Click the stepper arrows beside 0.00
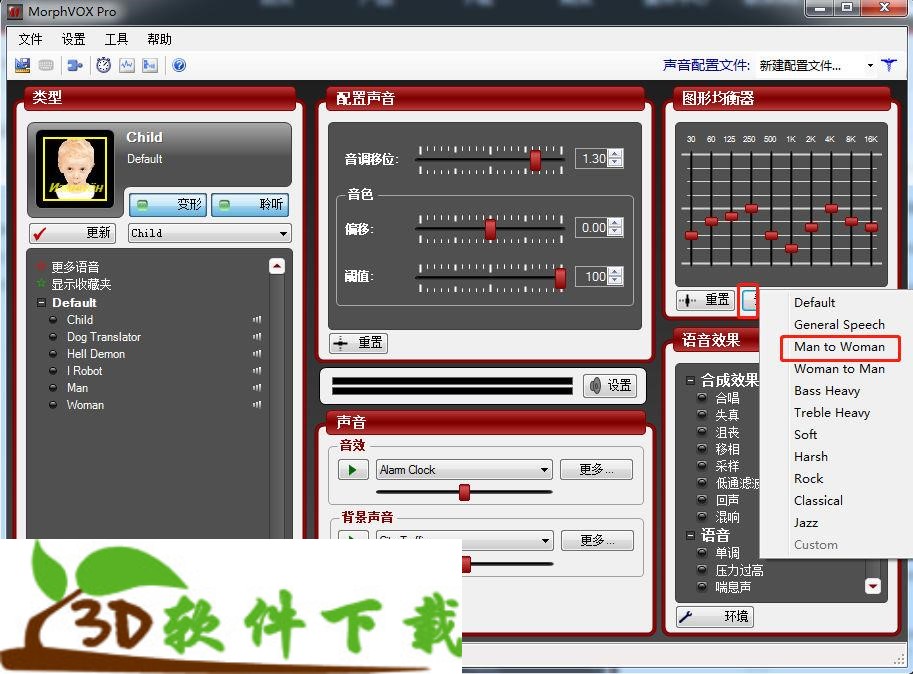 click(615, 228)
